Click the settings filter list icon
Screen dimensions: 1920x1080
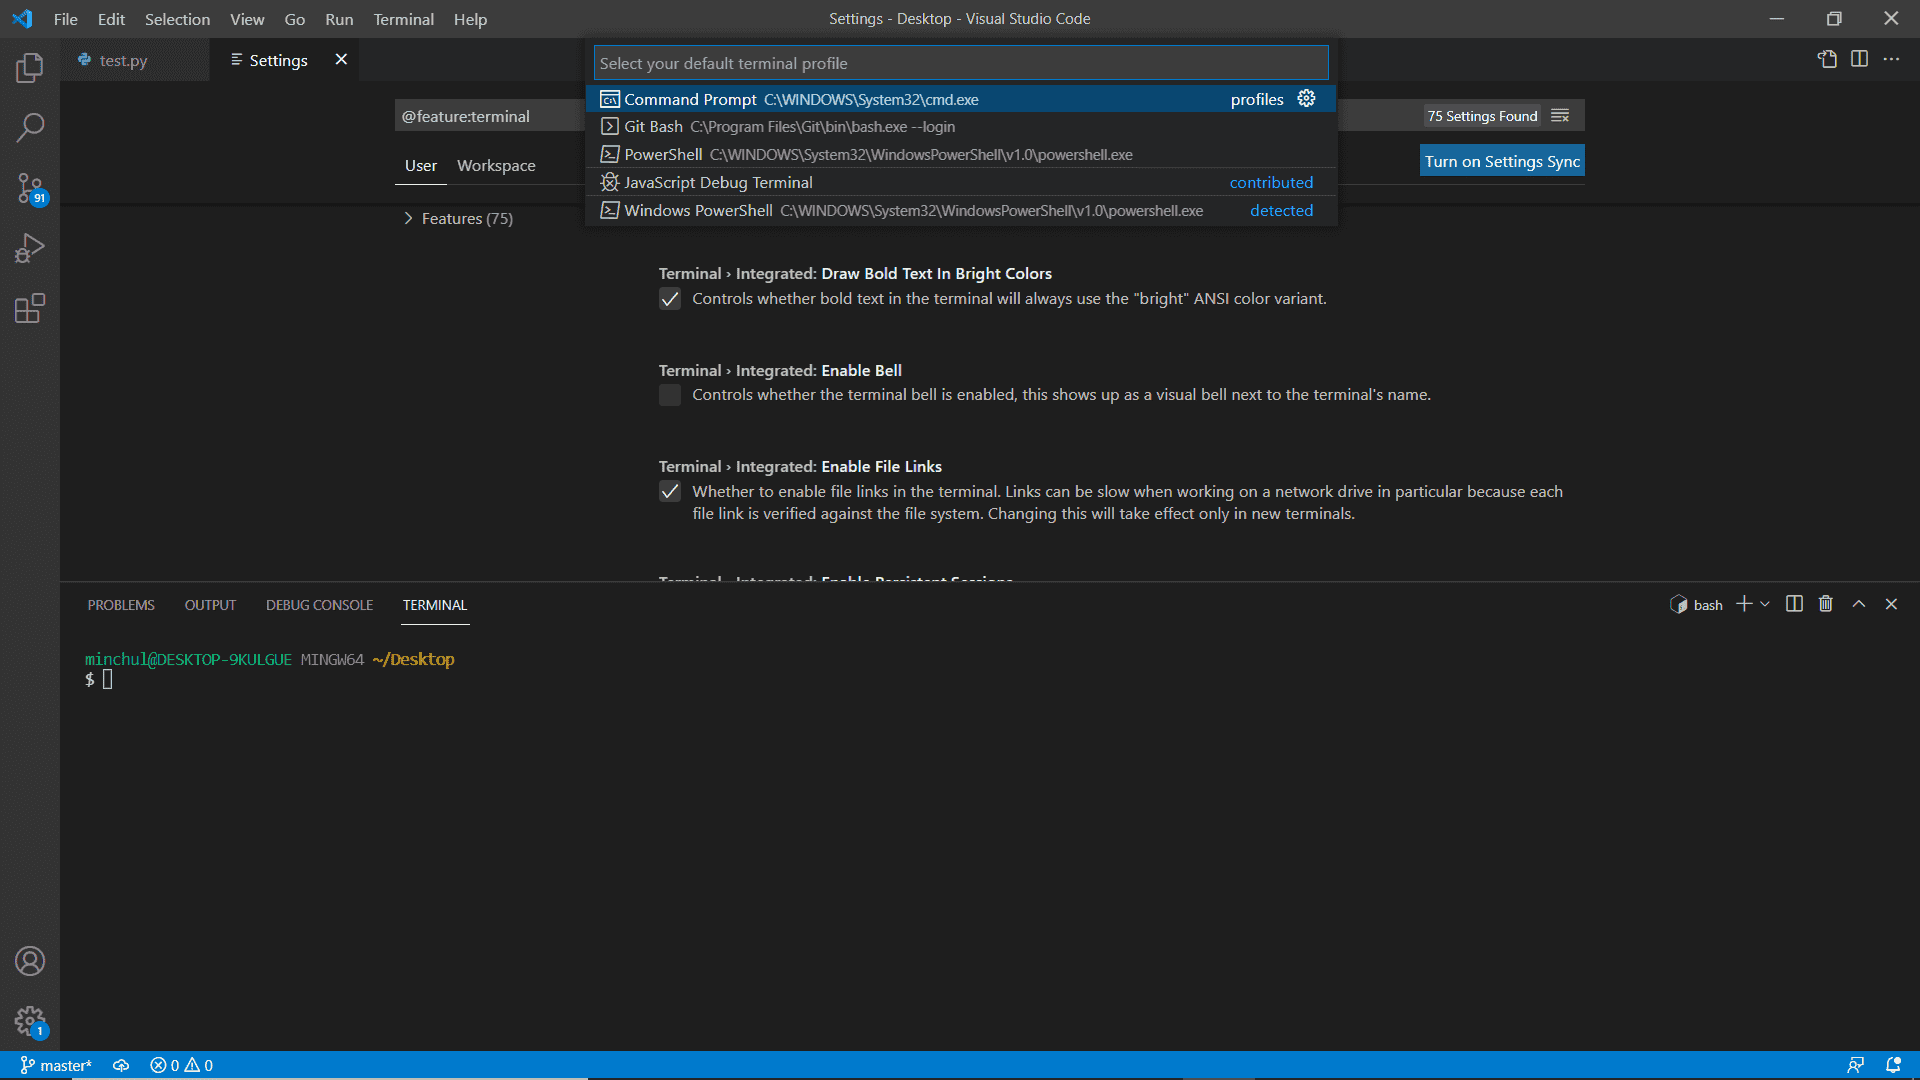(x=1560, y=116)
